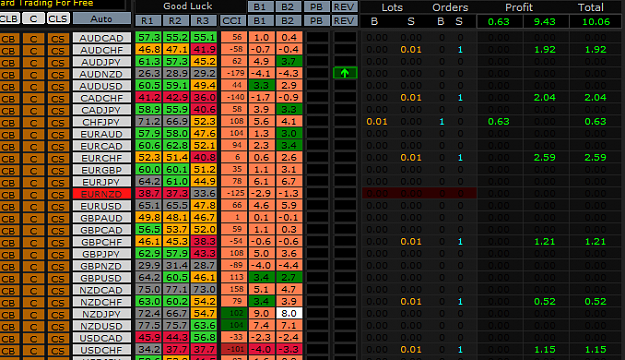
Task: Click C button in EURCHF row
Action: coord(33,158)
